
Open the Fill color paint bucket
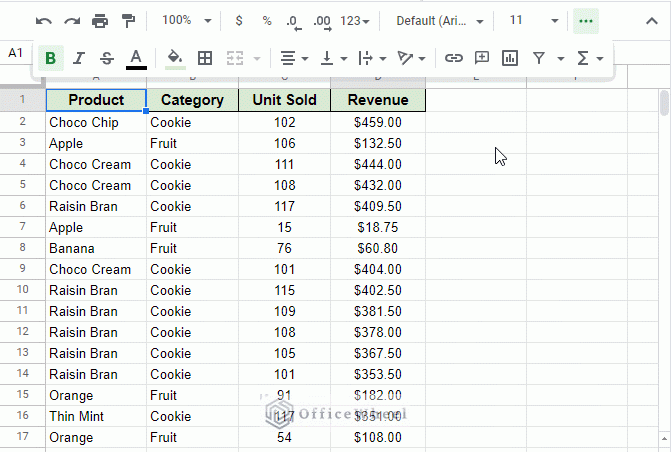175,58
